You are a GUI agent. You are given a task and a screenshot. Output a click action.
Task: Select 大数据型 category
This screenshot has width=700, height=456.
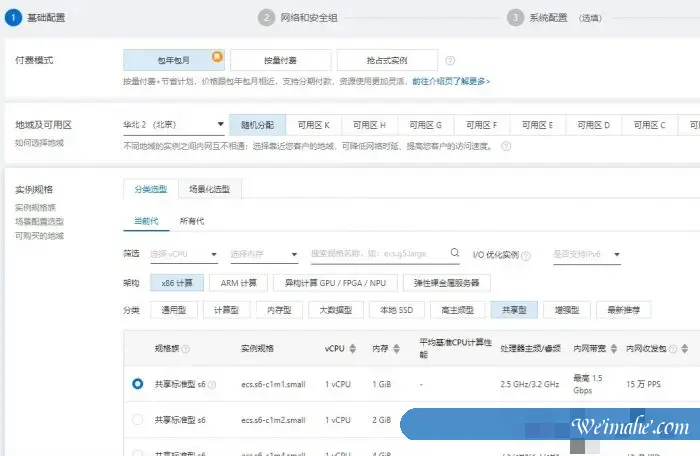tap(336, 310)
